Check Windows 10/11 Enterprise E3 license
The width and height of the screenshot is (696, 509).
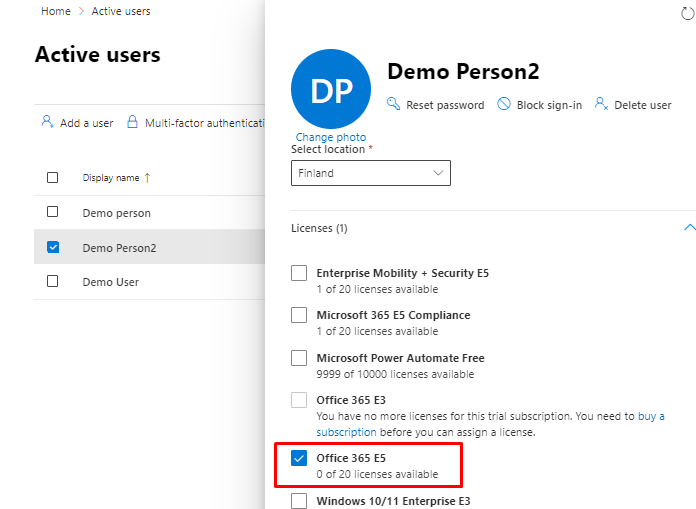(x=299, y=501)
